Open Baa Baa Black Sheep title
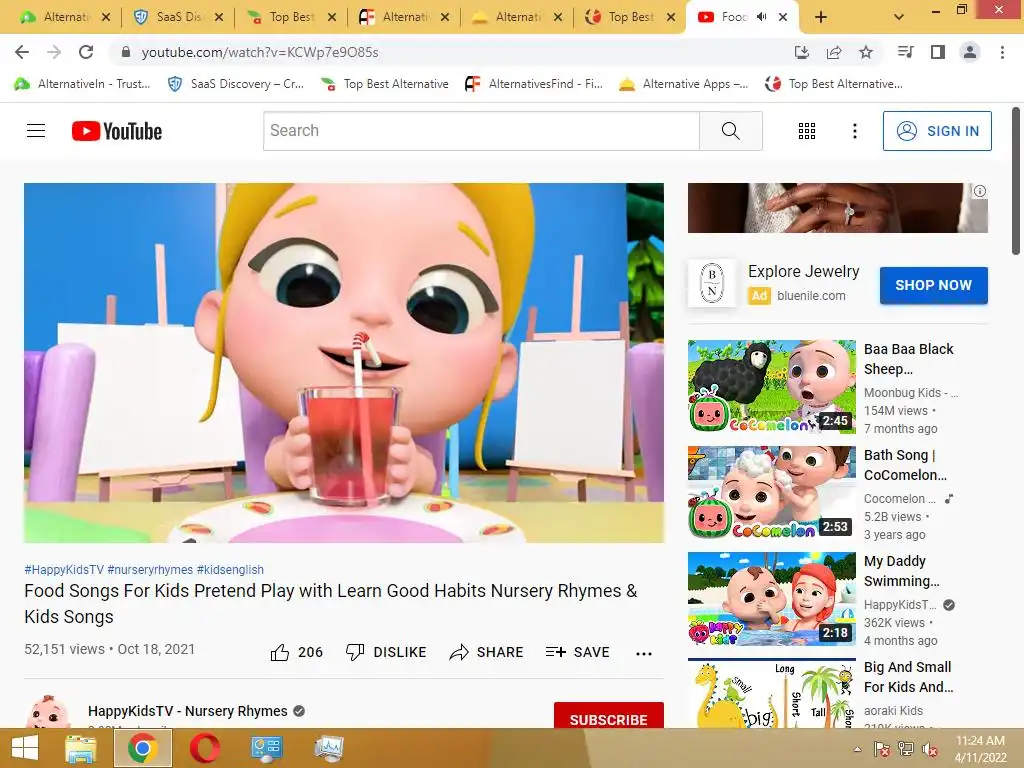 pyautogui.click(x=908, y=359)
